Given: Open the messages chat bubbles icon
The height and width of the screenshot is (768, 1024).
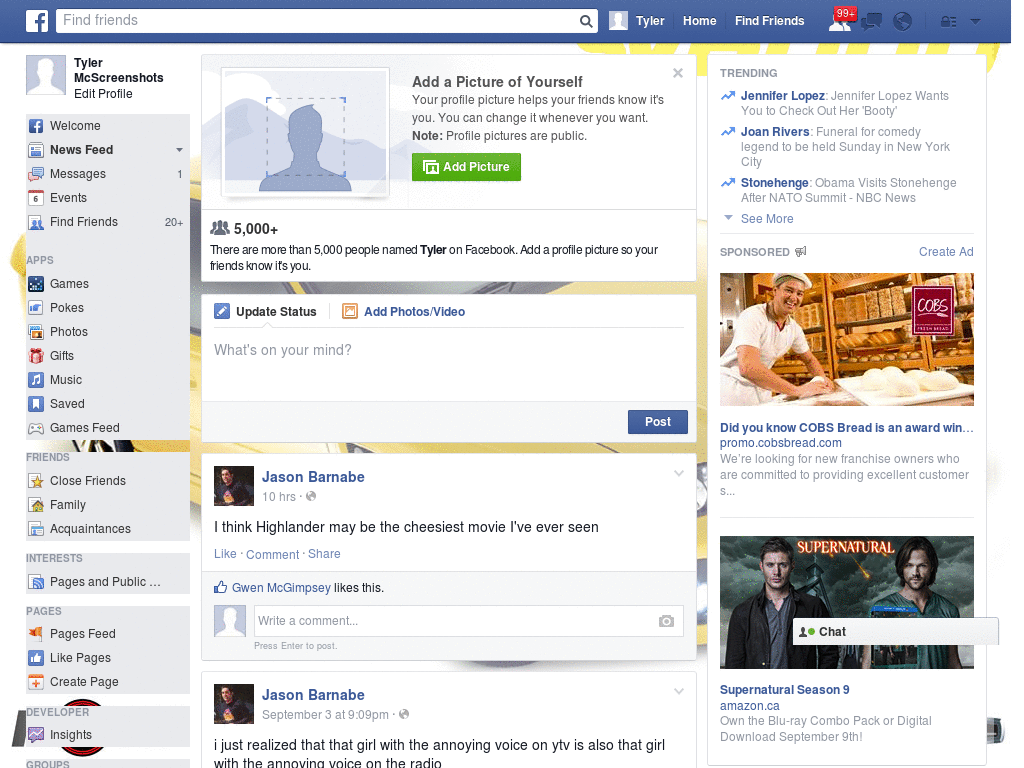Looking at the screenshot, I should click(x=871, y=22).
